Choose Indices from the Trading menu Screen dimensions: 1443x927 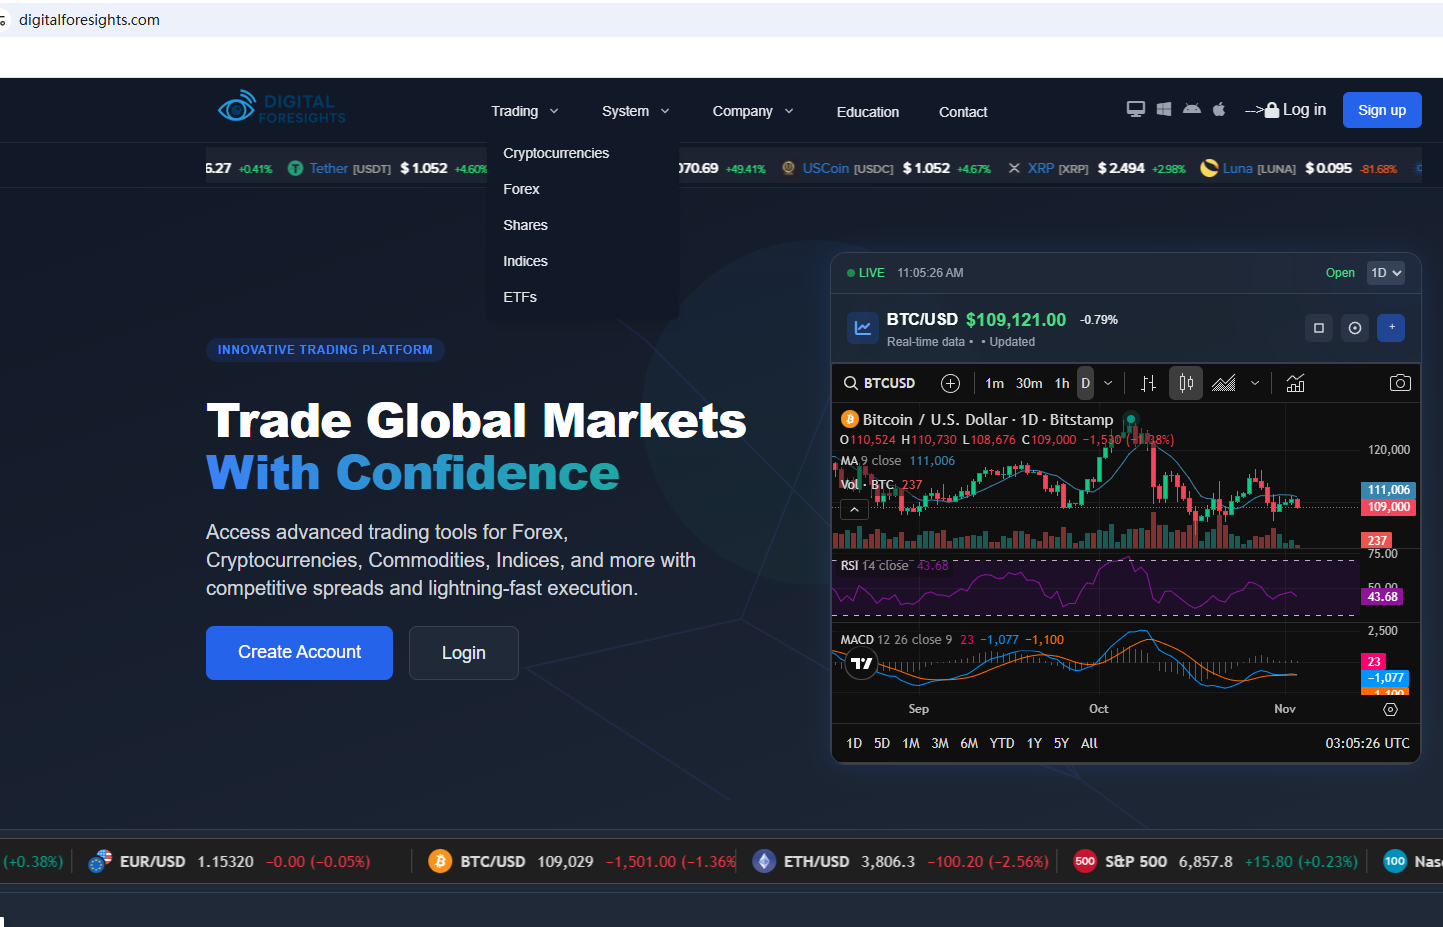coord(525,261)
